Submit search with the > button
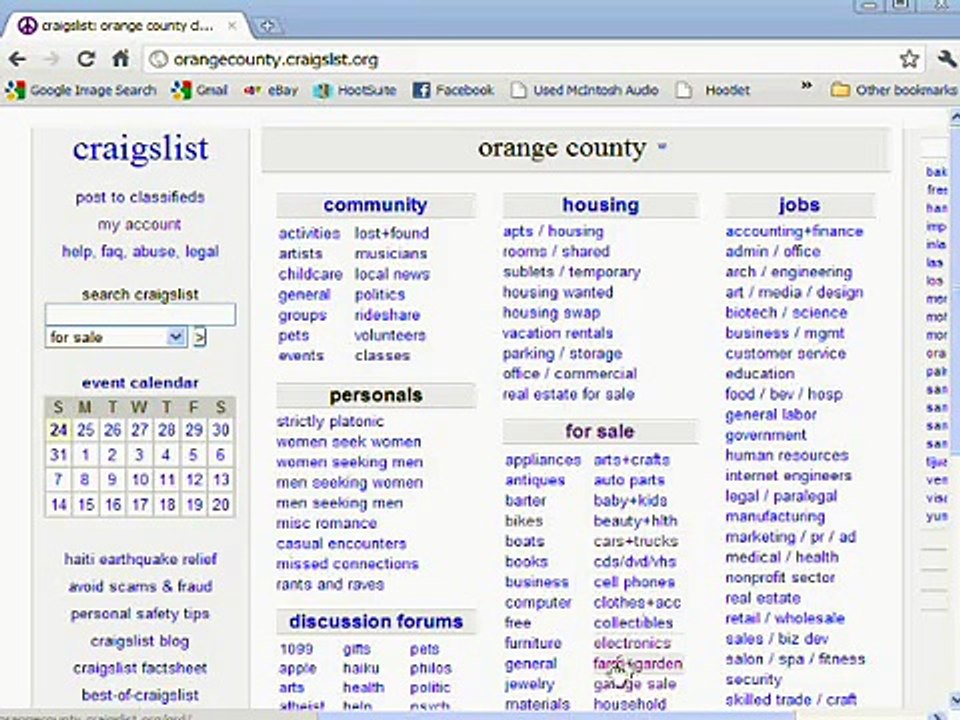 tap(200, 337)
